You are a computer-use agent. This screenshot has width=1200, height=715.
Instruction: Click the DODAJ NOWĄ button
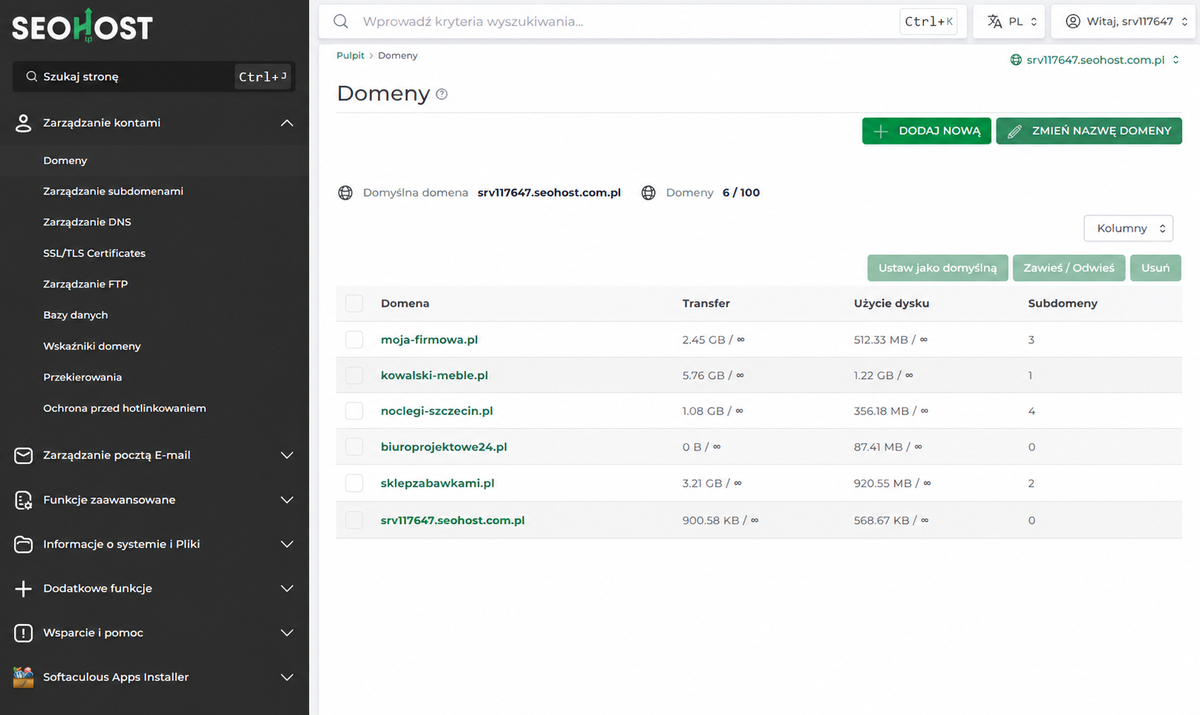pyautogui.click(x=926, y=131)
